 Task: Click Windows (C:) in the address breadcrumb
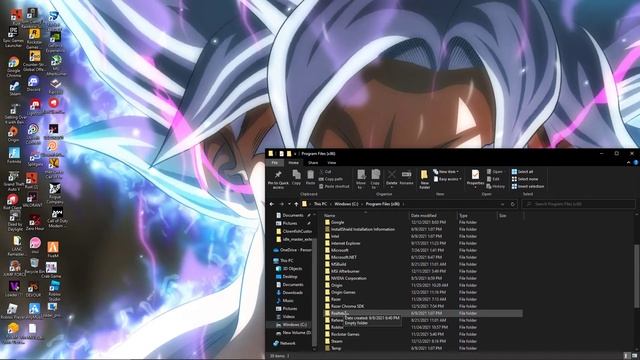[x=346, y=204]
